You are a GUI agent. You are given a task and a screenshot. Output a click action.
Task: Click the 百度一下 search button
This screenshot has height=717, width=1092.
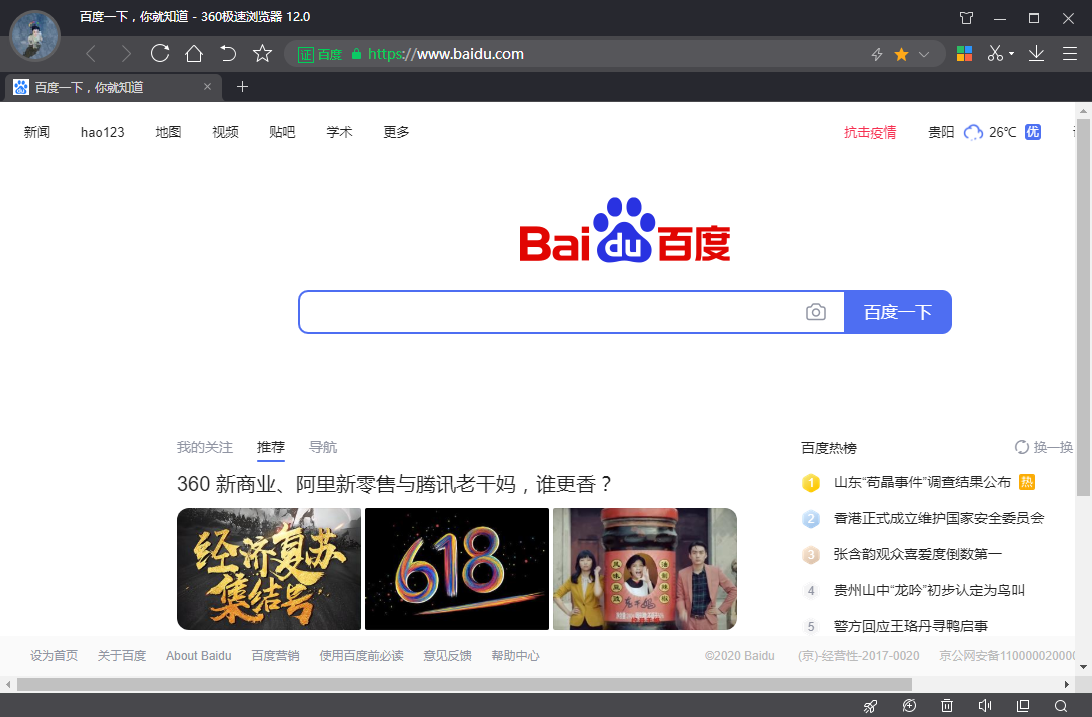(x=897, y=312)
